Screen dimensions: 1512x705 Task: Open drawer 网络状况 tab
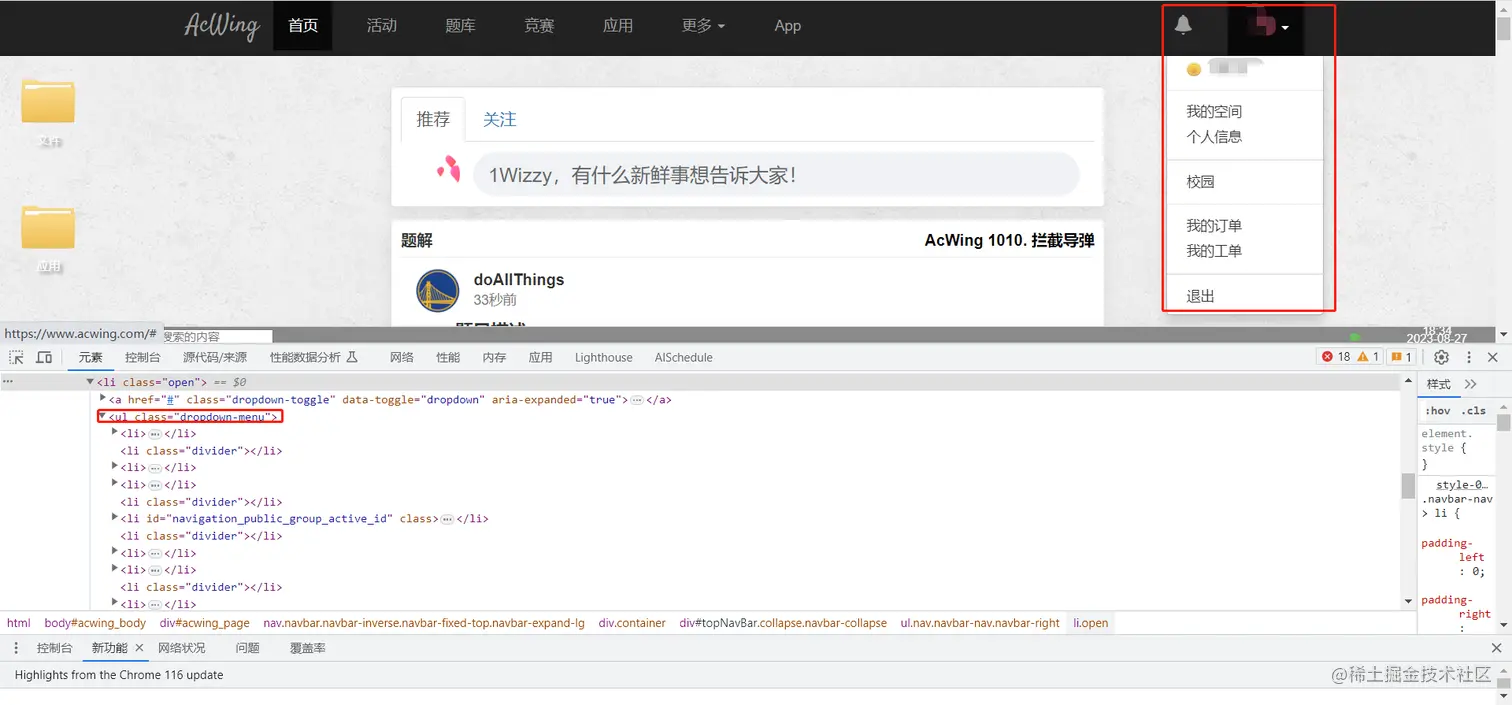(x=181, y=648)
